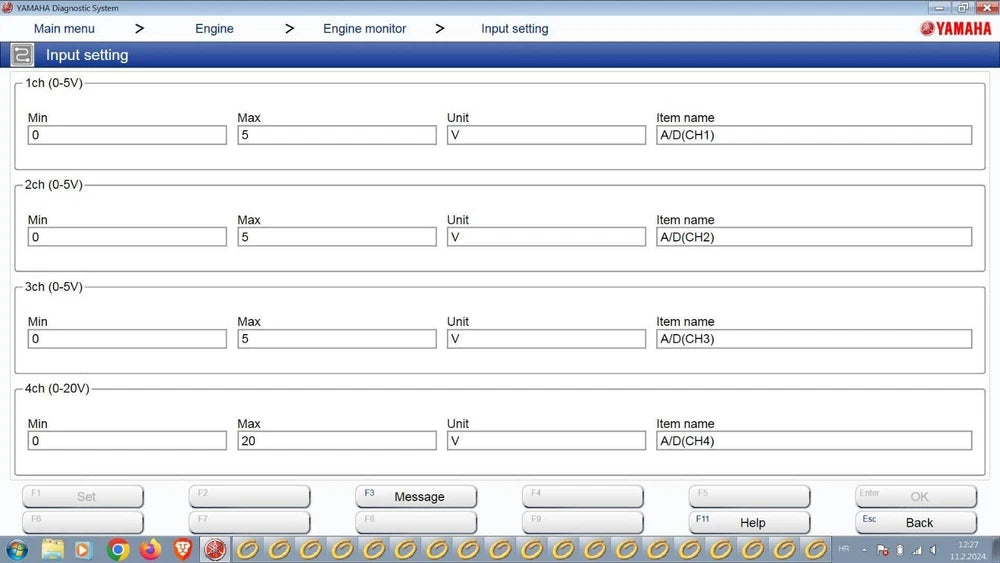Edit Item name A/D(CH3) field
The width and height of the screenshot is (1000, 563).
tap(814, 339)
